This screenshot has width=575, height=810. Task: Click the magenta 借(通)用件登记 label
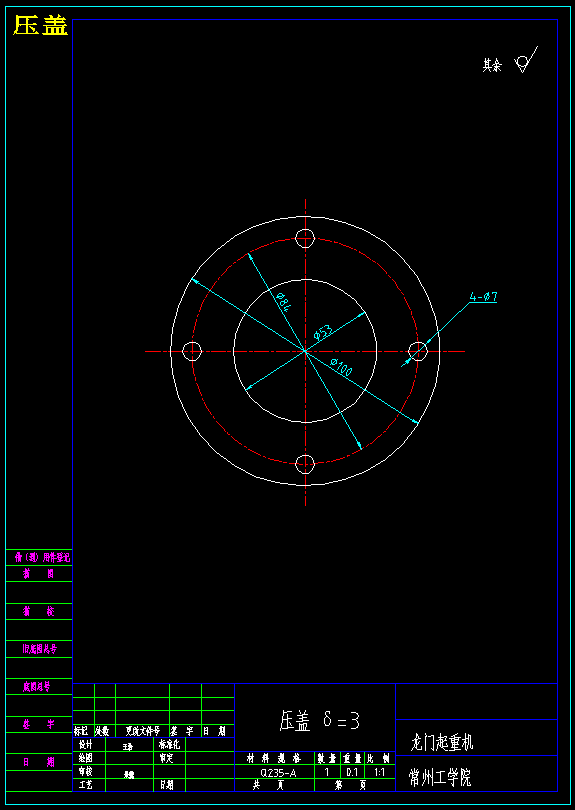point(42,558)
